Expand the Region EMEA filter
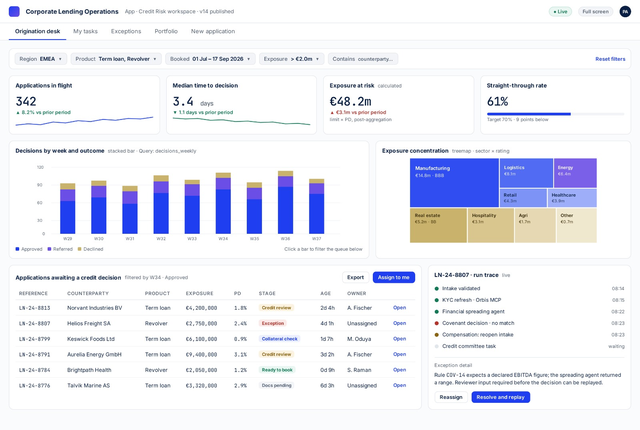This screenshot has height=430, width=640. 41,59
